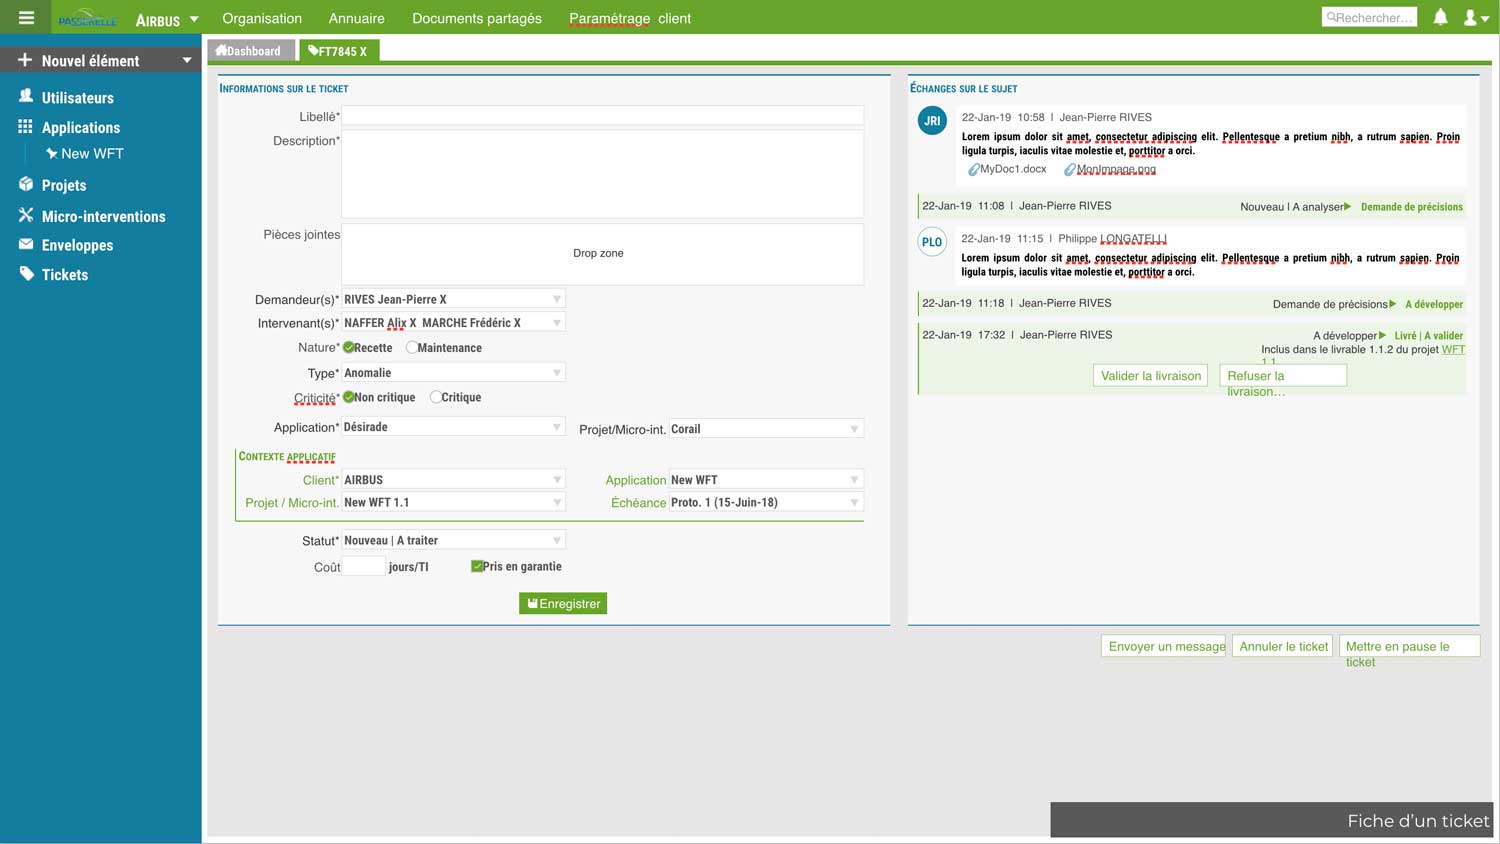Click the Tickets tag icon
This screenshot has width=1500, height=844.
click(26, 274)
